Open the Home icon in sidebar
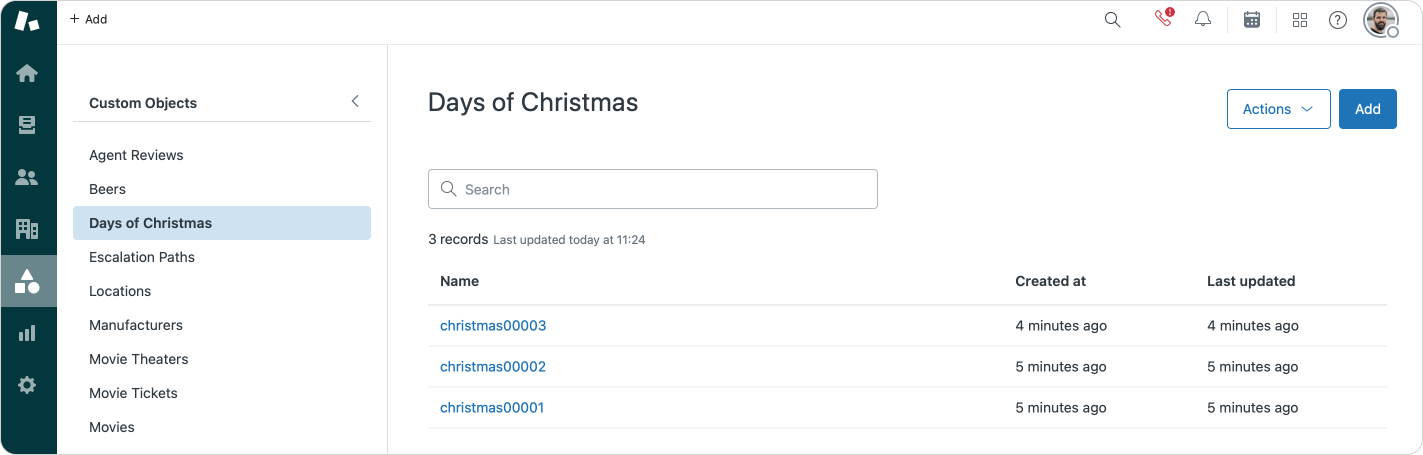Screen dimensions: 1423x455 point(27,73)
